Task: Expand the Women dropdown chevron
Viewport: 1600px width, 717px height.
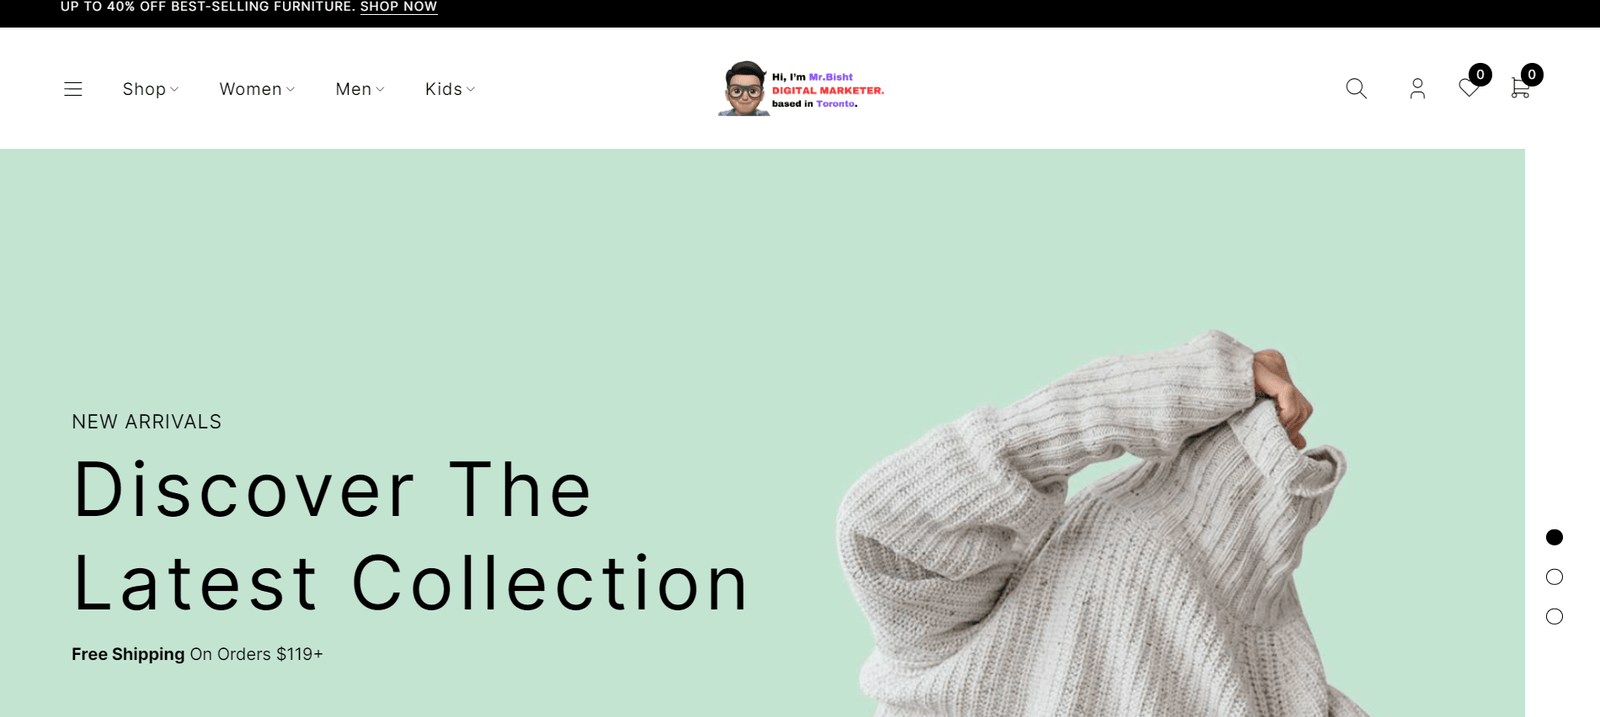Action: [x=291, y=89]
